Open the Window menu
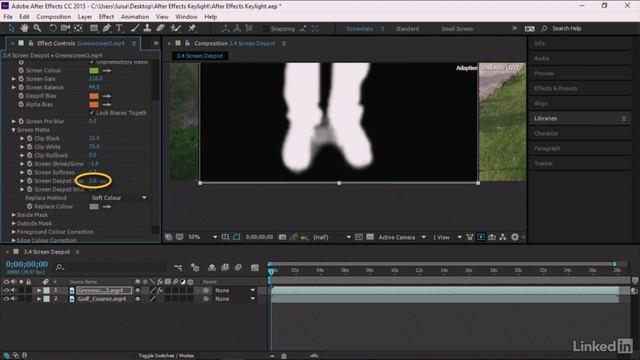The width and height of the screenshot is (640, 360). 186,17
